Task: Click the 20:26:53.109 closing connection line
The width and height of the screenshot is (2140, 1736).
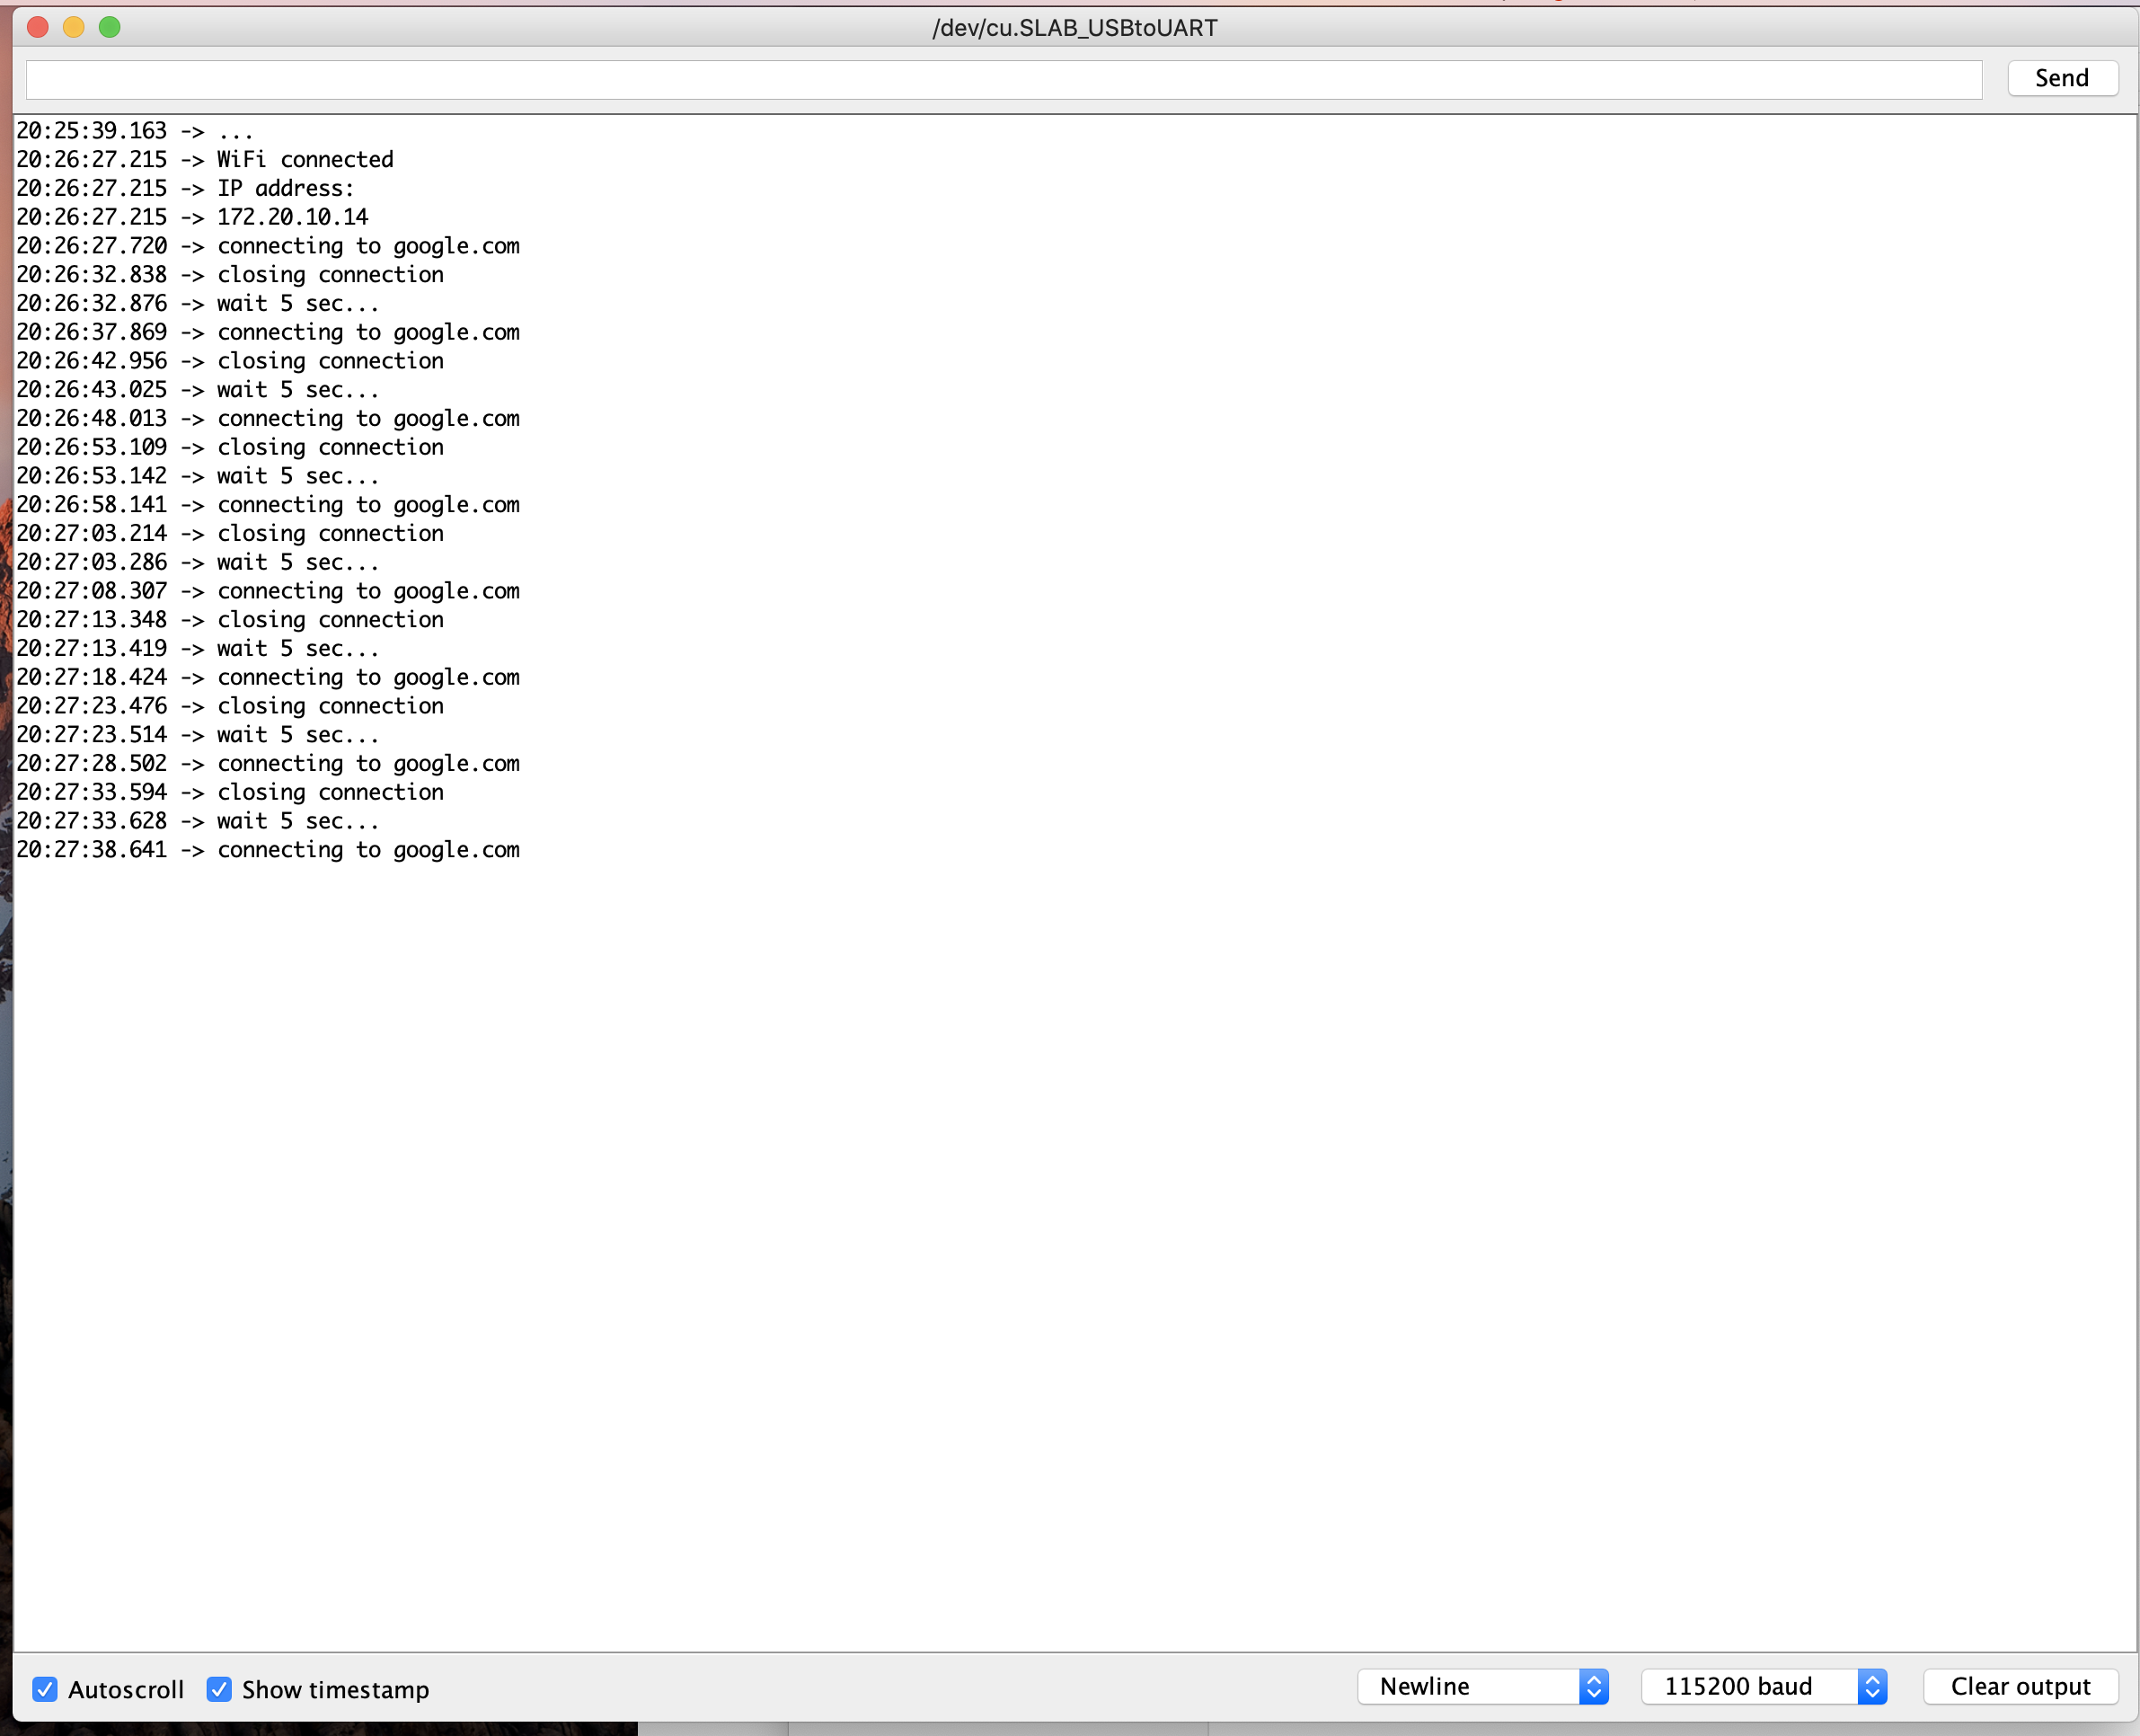Action: coord(230,447)
